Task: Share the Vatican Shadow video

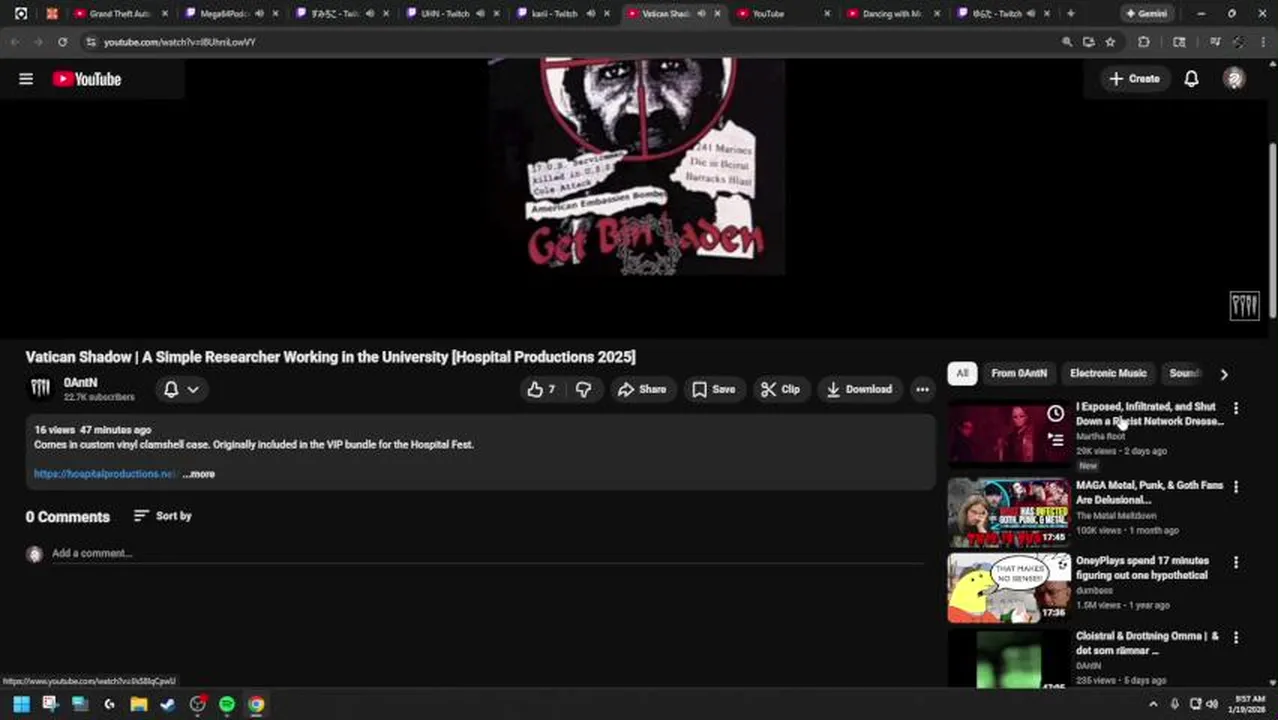Action: pyautogui.click(x=642, y=389)
